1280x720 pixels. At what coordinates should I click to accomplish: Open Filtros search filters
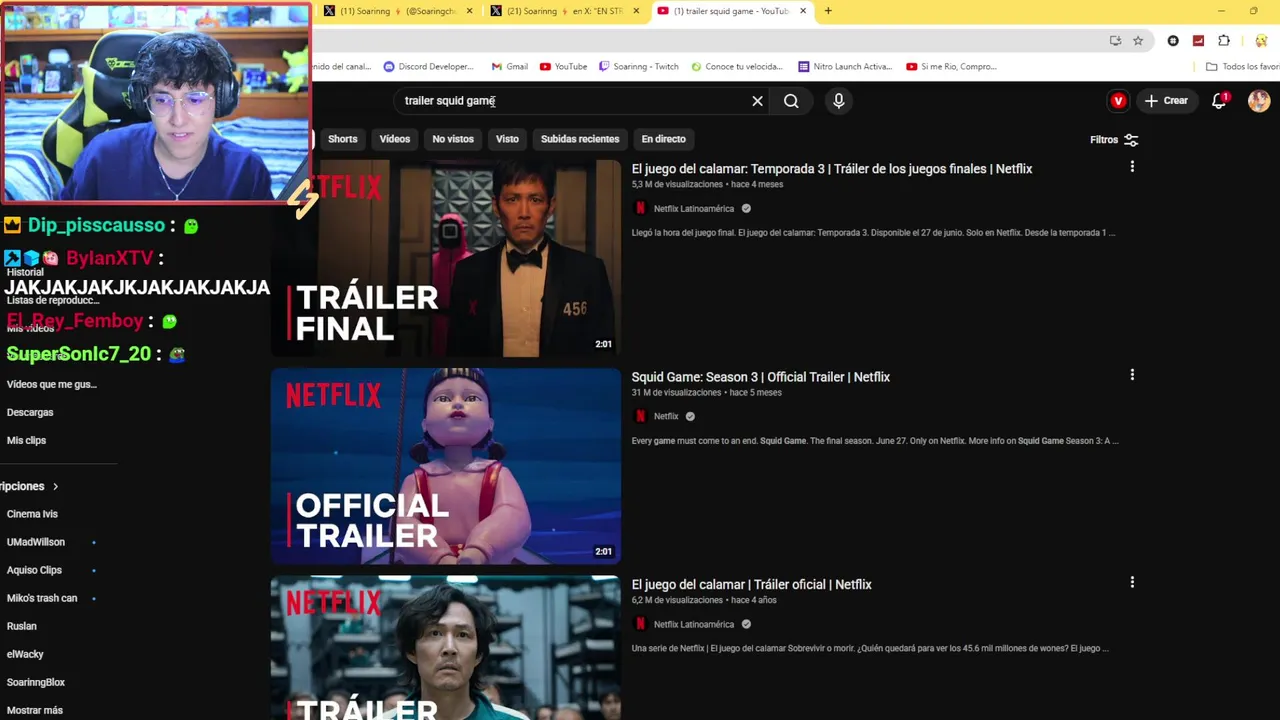click(1114, 140)
